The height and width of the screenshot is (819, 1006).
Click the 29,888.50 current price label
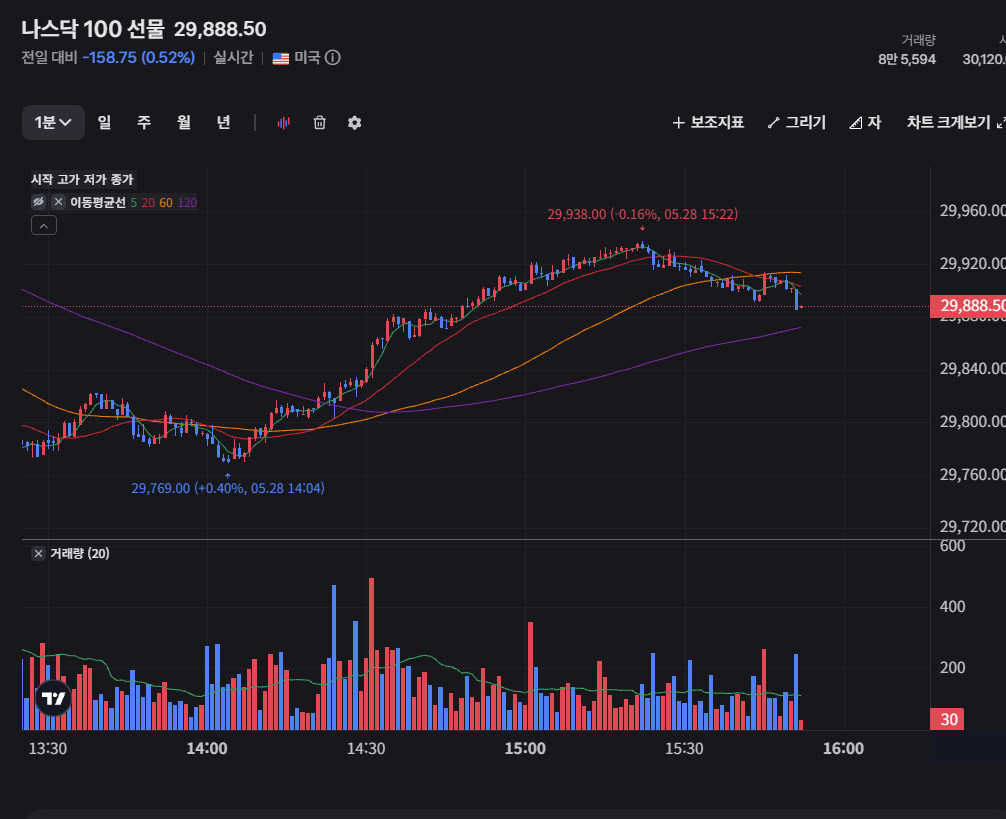968,306
